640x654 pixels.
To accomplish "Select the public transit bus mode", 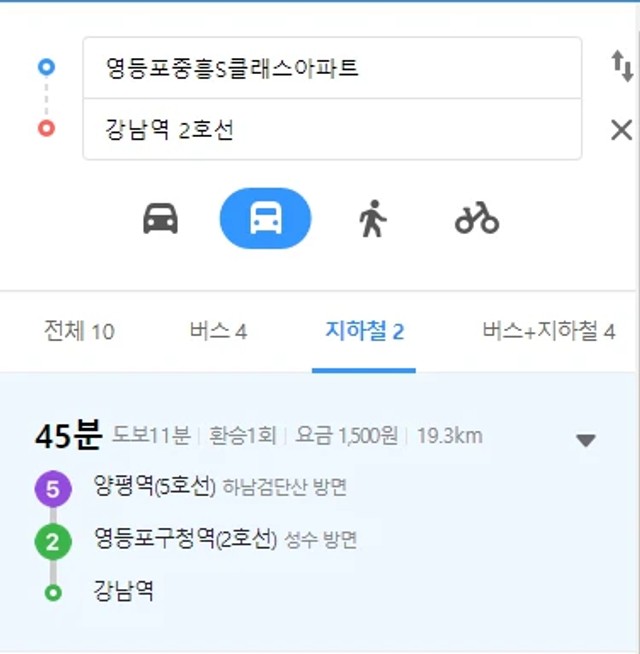I will [265, 218].
